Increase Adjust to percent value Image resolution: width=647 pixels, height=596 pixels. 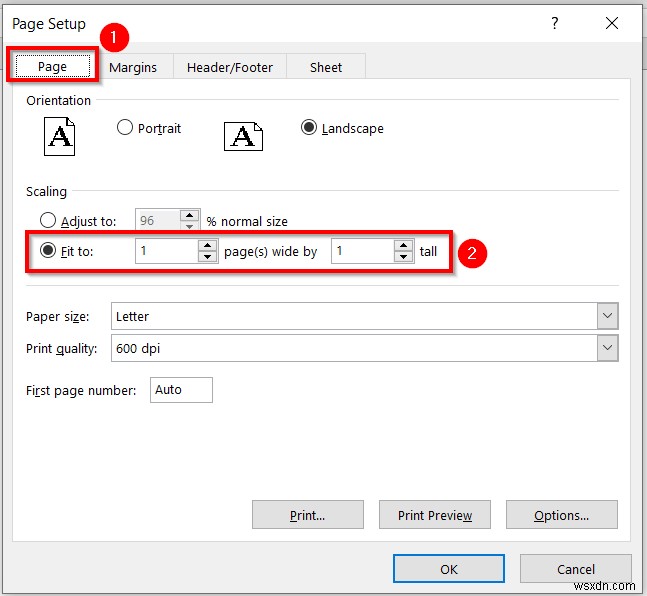click(x=189, y=215)
